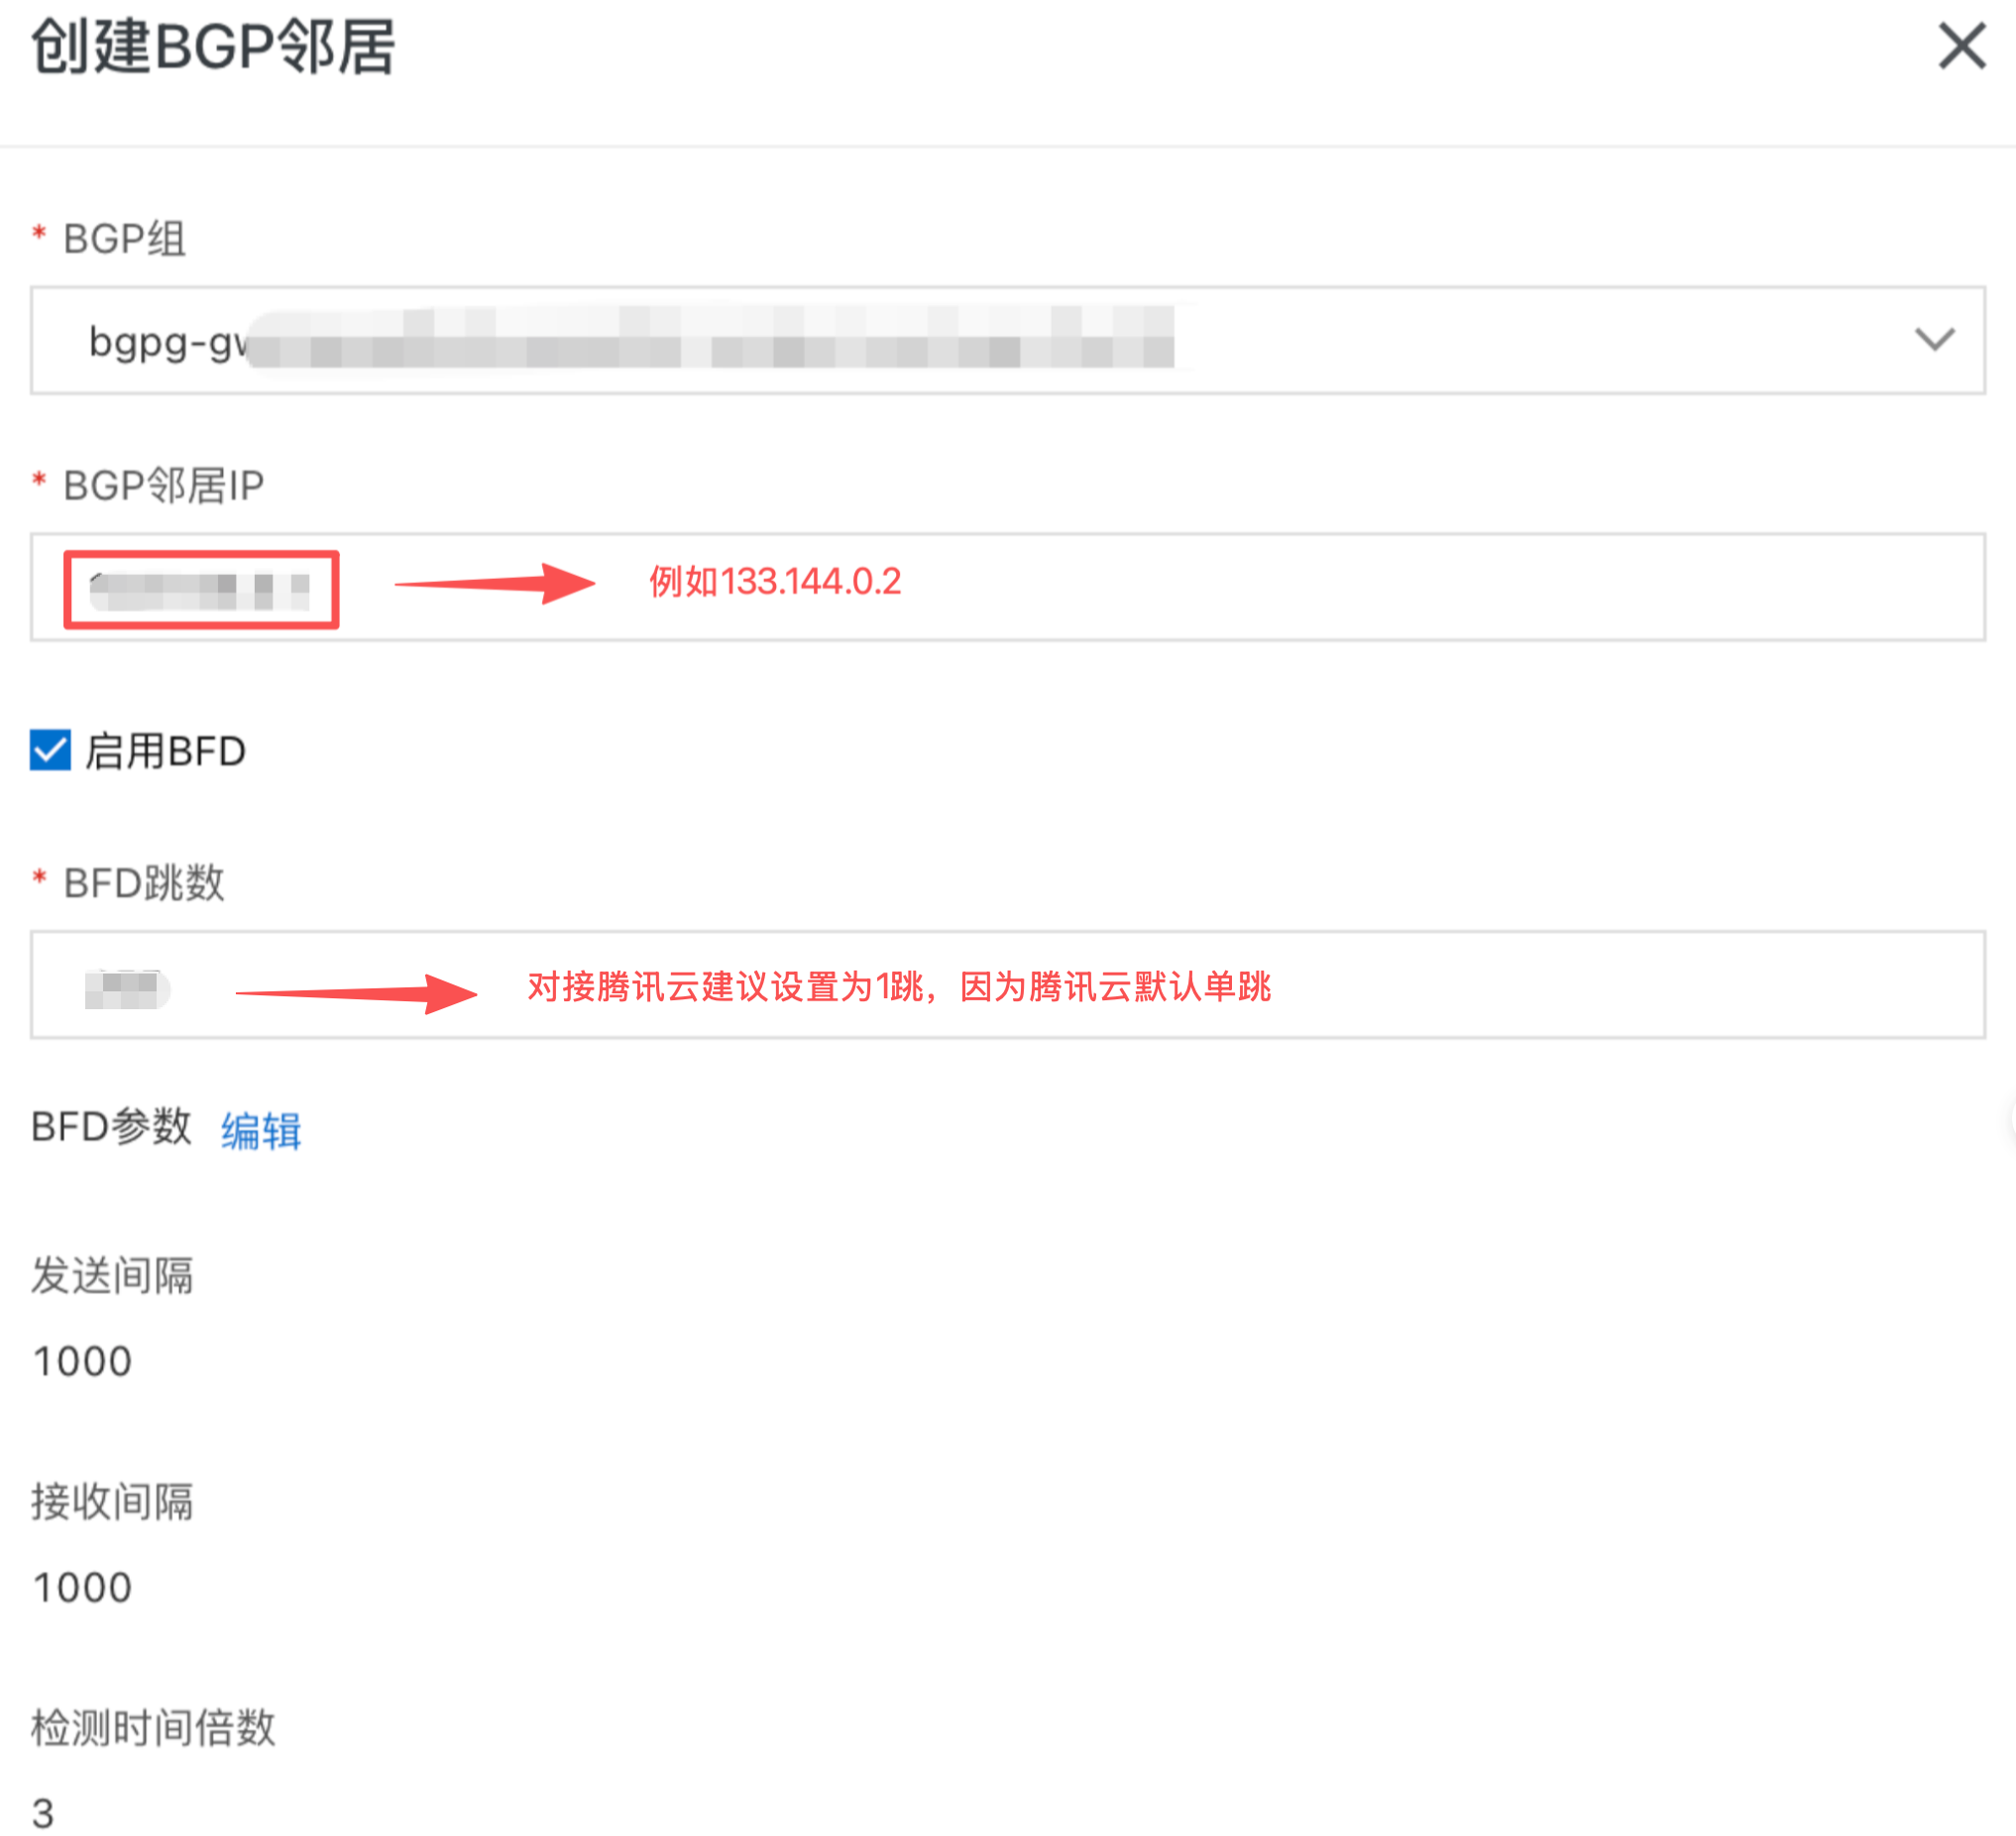Expand the BGP组 dropdown chevron
Screen dimensions: 2016x1836
coord(1934,340)
